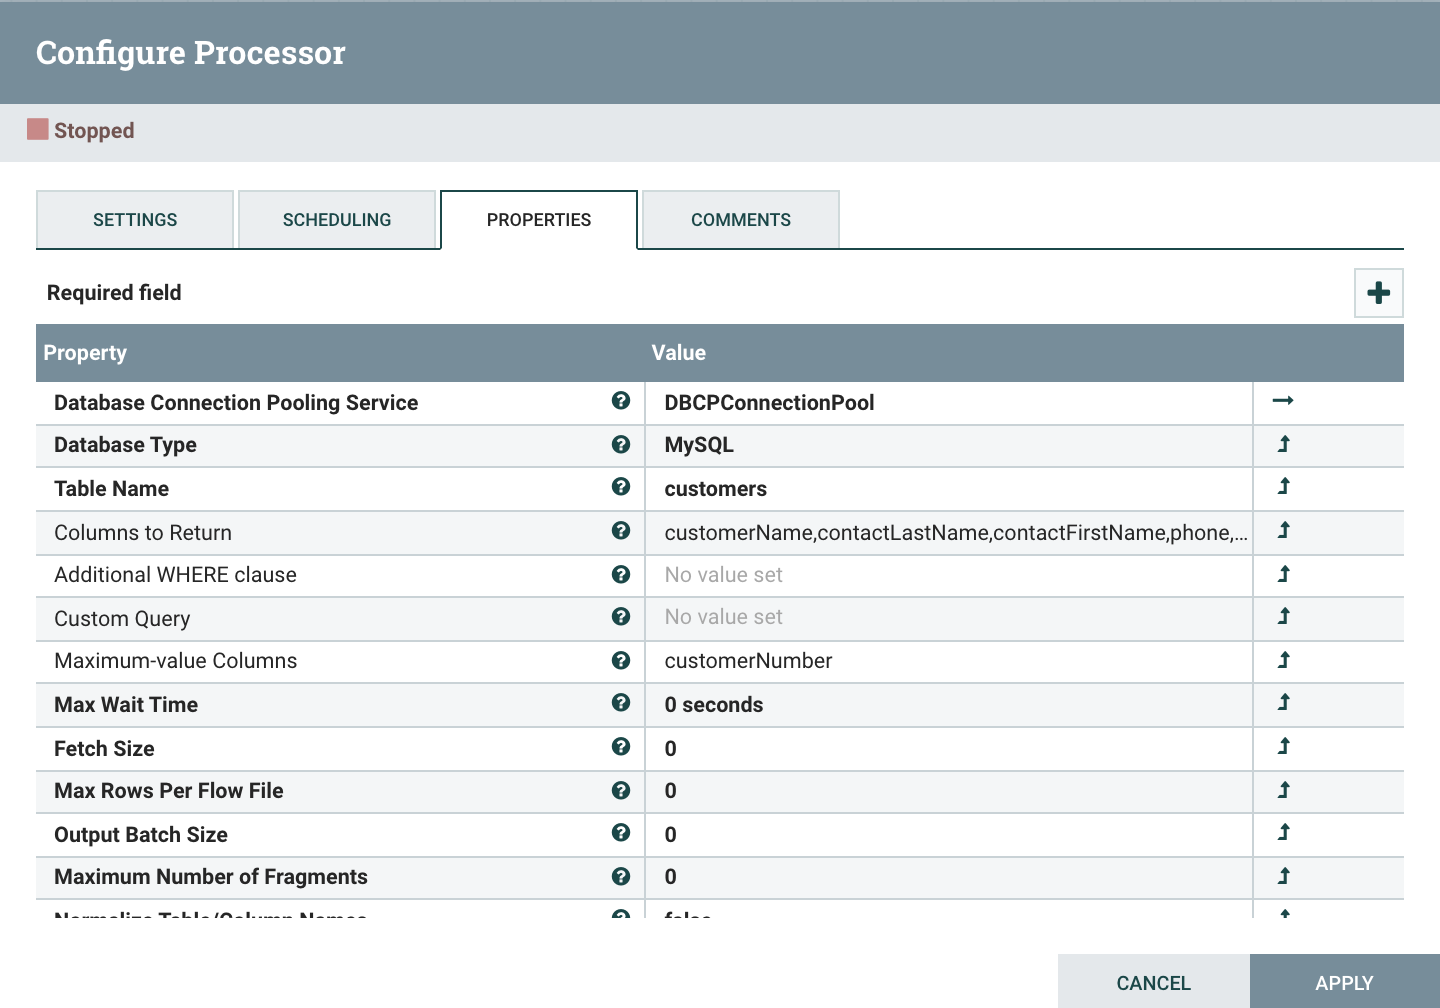Click the arrow icon in Table Name row
The height and width of the screenshot is (1008, 1440).
[x=1284, y=487]
